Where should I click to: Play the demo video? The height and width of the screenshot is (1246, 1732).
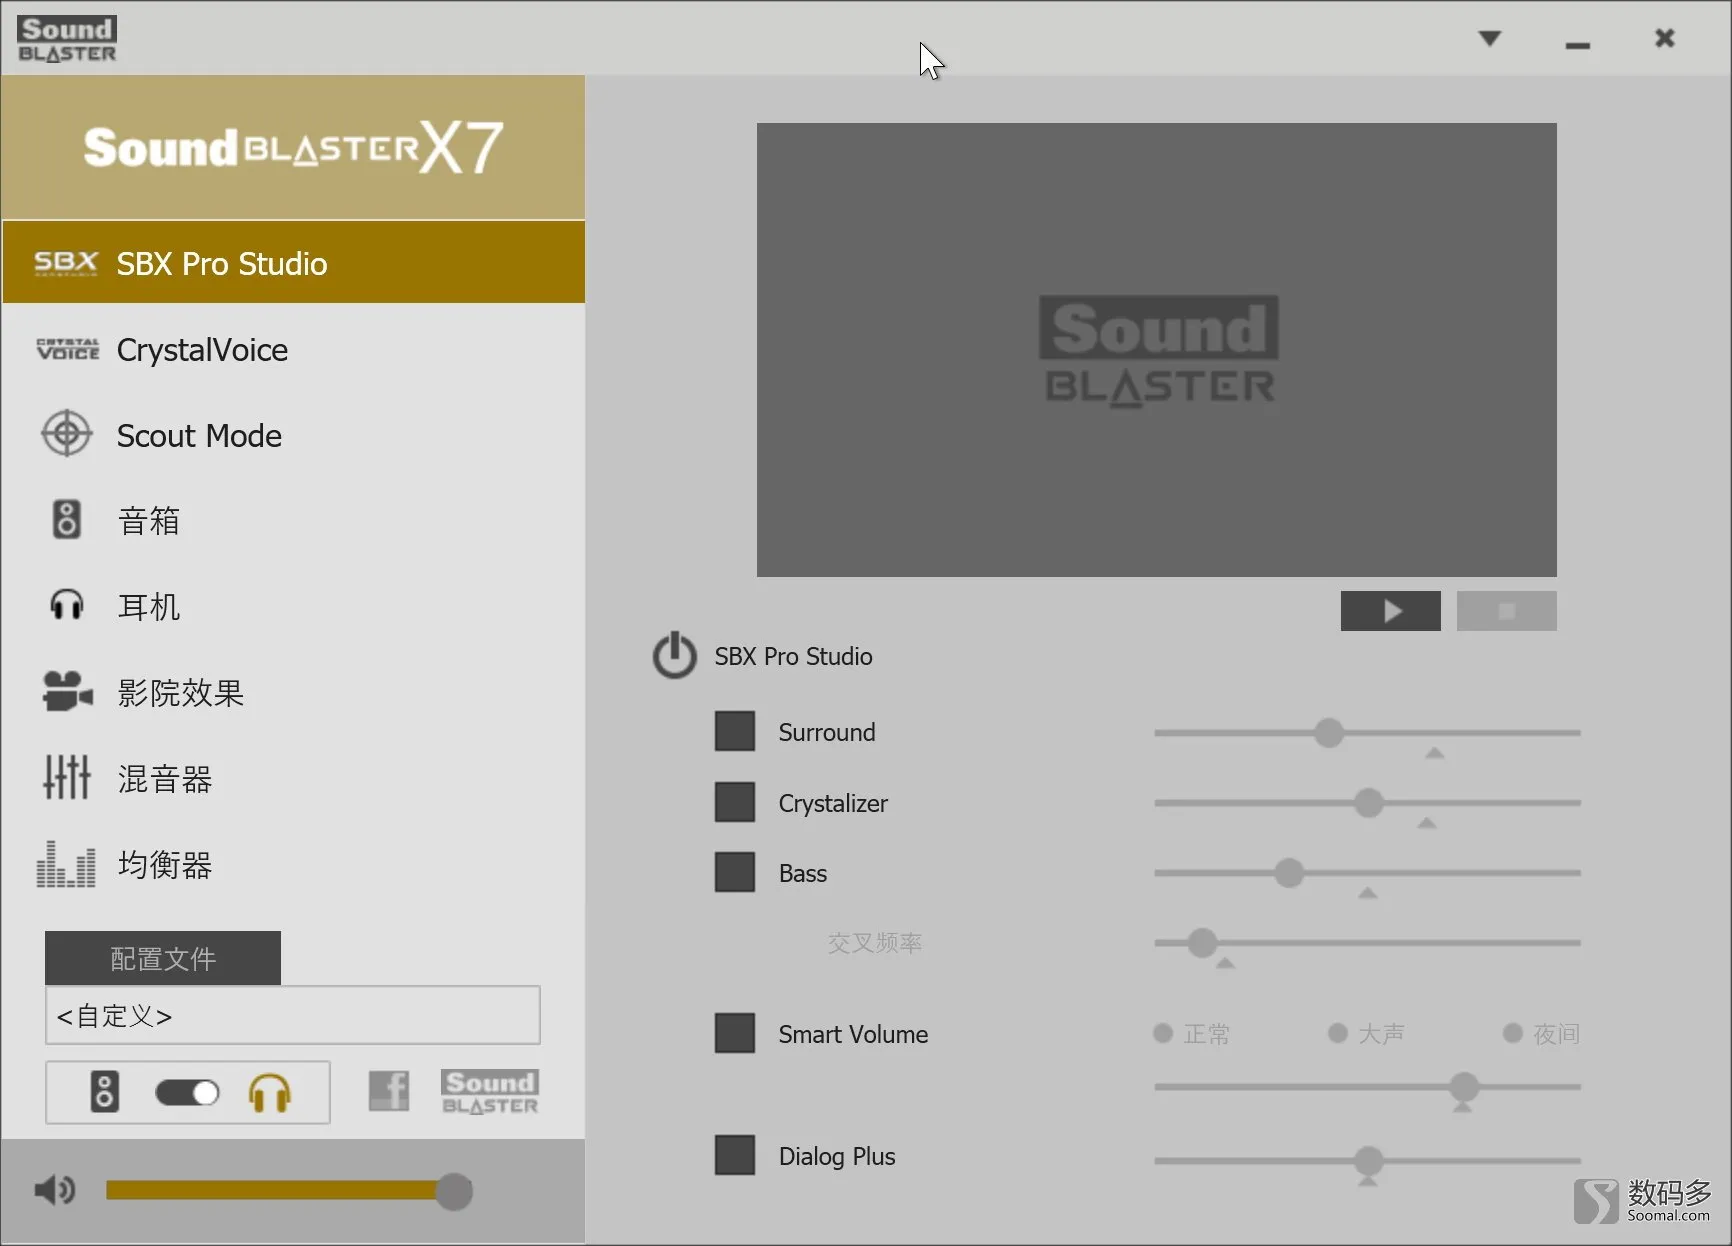(1391, 611)
